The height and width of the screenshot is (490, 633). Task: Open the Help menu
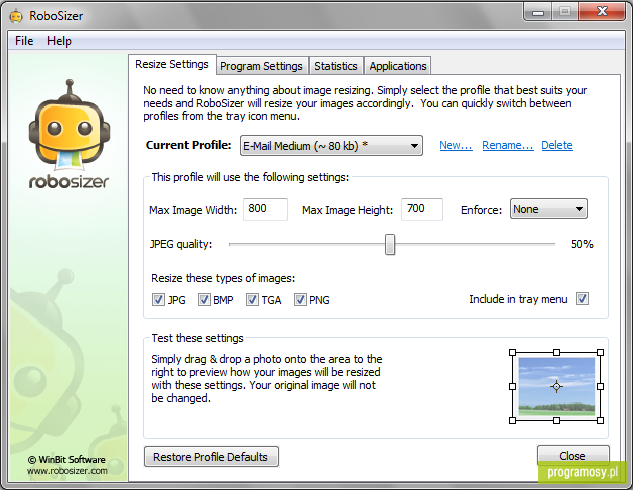(x=59, y=41)
